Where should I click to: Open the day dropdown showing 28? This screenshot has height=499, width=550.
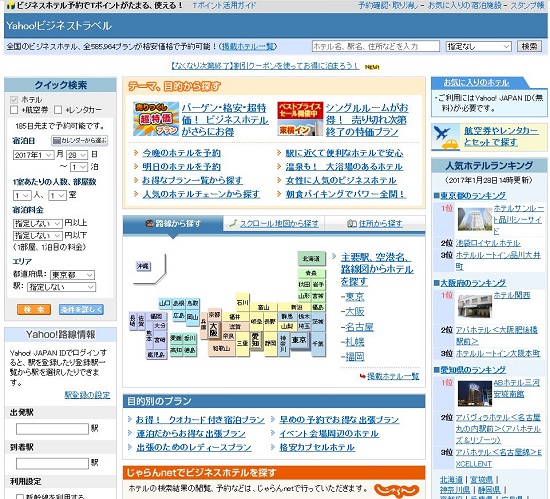(77, 155)
